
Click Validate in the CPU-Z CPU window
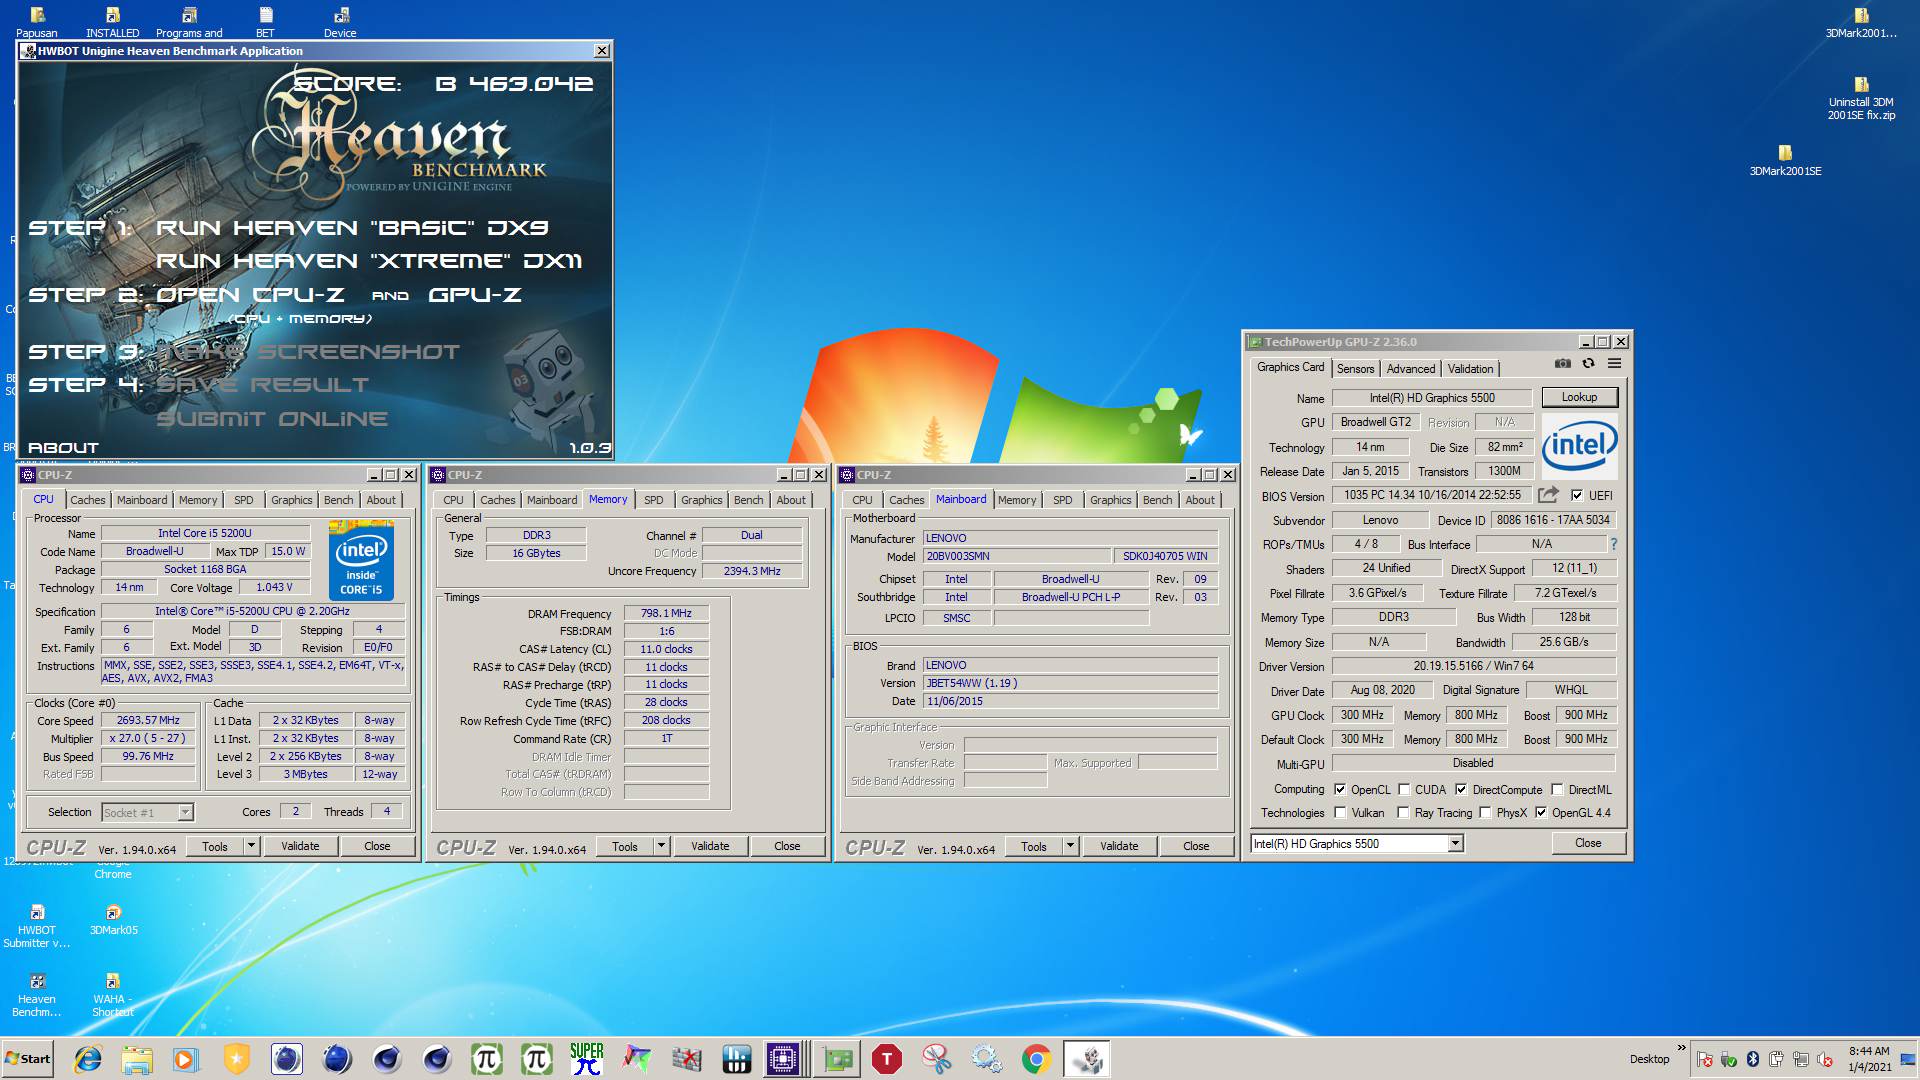coord(300,846)
